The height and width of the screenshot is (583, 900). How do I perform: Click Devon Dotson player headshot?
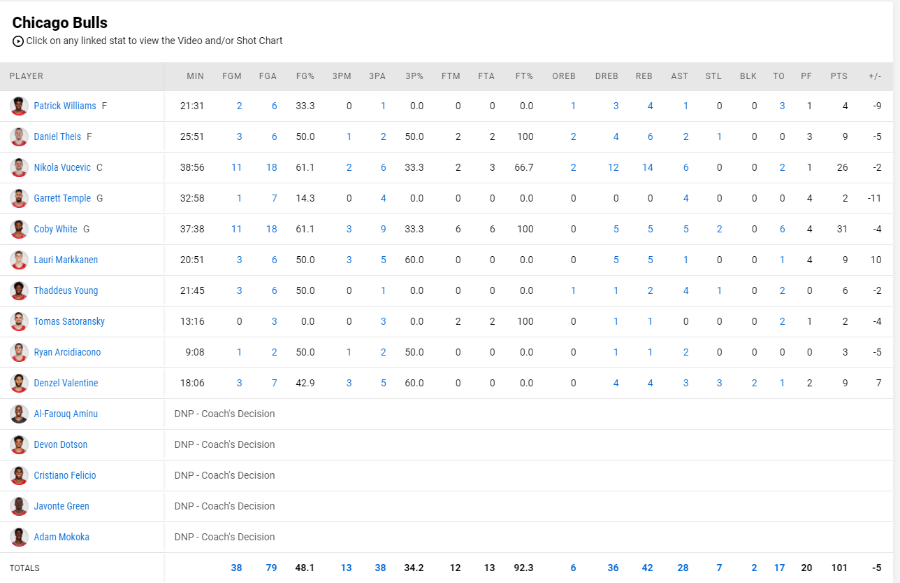[19, 445]
